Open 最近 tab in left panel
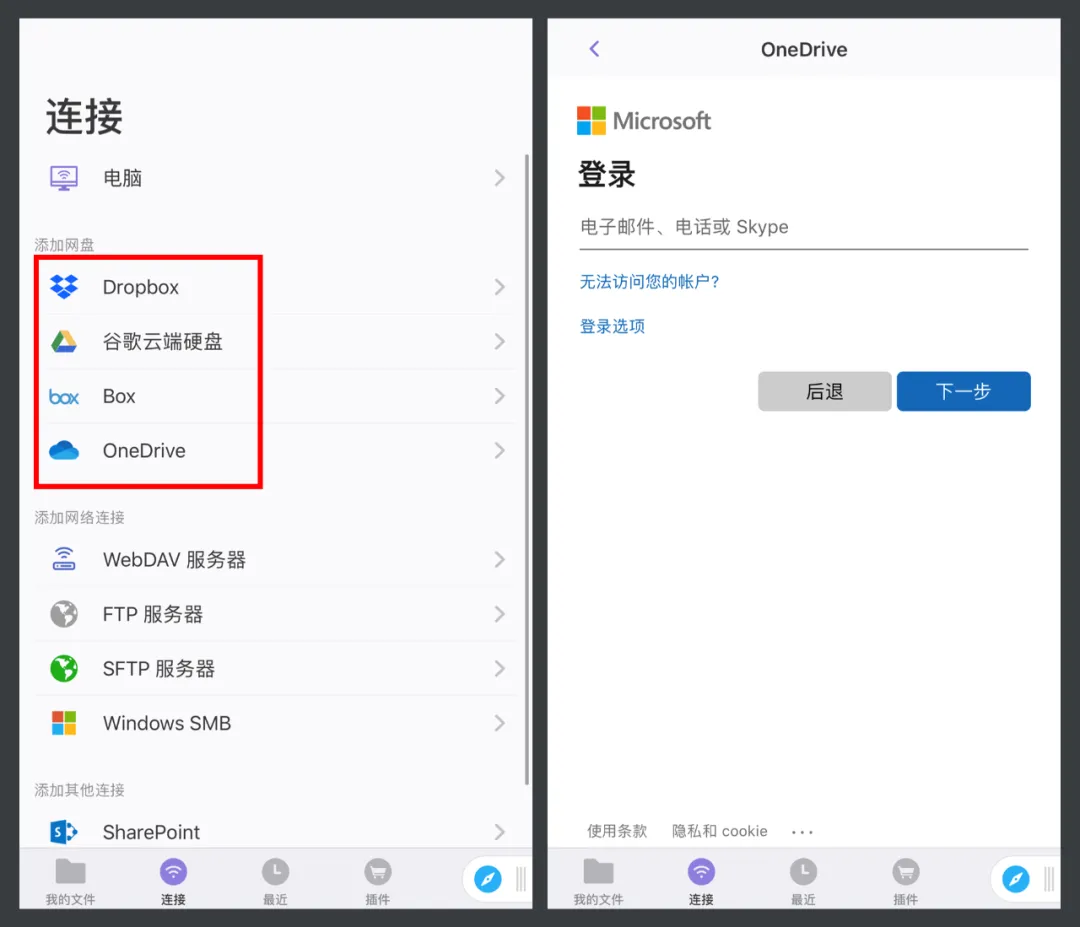Viewport: 1080px width, 927px height. pos(275,882)
